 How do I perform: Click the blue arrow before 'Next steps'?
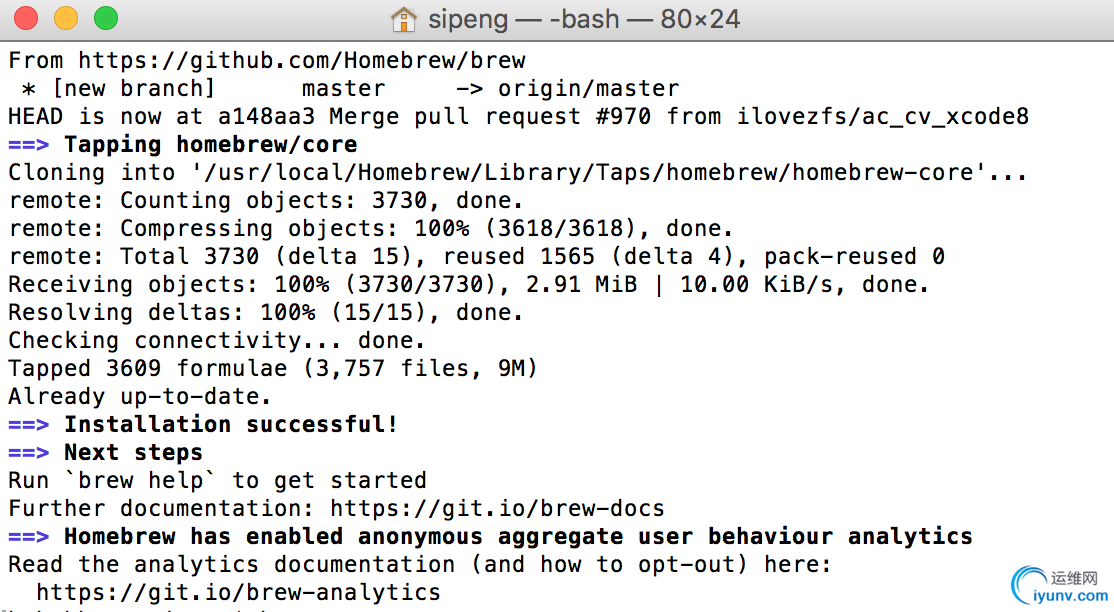(28, 452)
